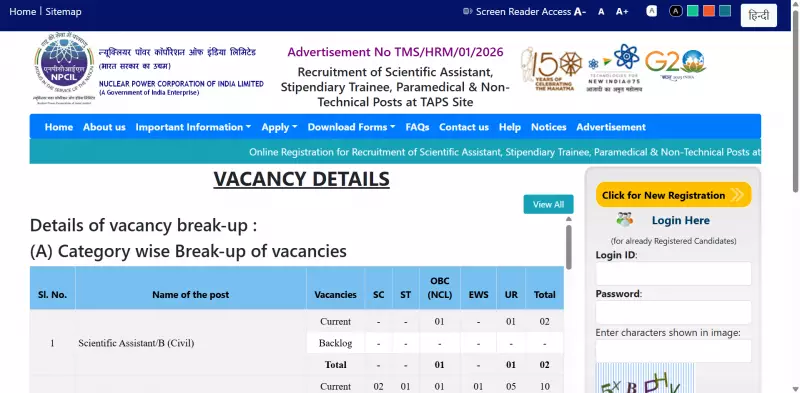This screenshot has width=800, height=393.
Task: Focus the Password input field
Action: tap(673, 312)
